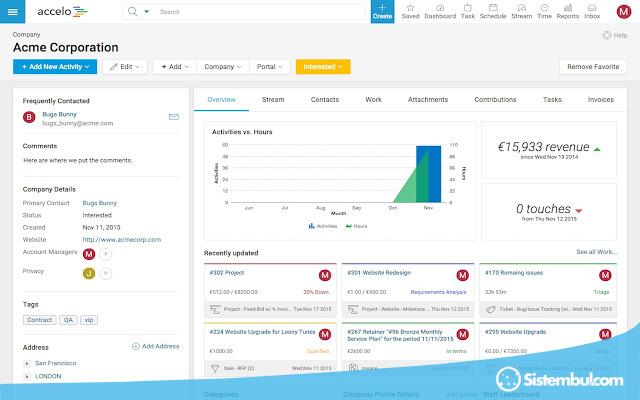This screenshot has width=640, height=400.
Task: Click M avatar on #301 Website Redesign card
Action: point(462,276)
